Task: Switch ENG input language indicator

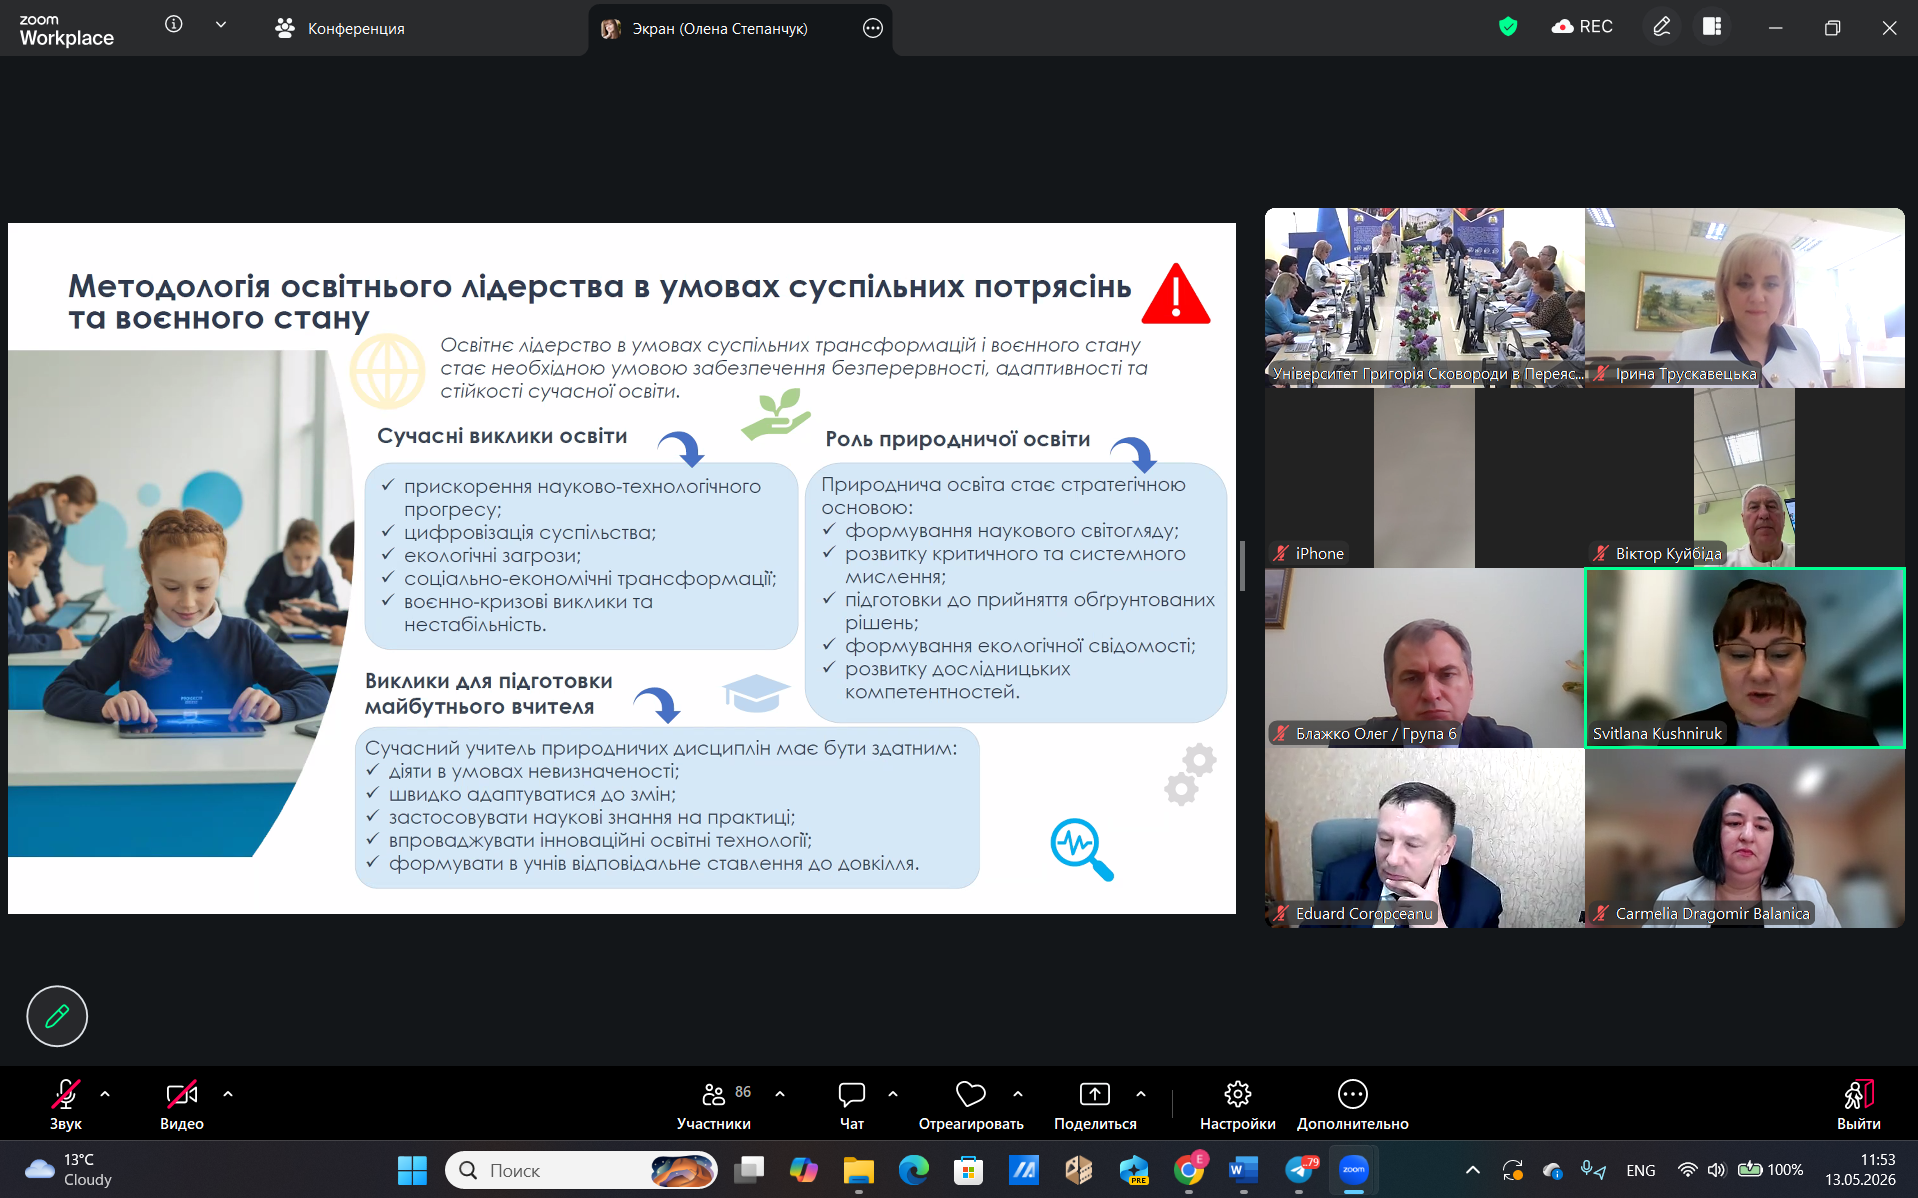Action: 1640,1170
